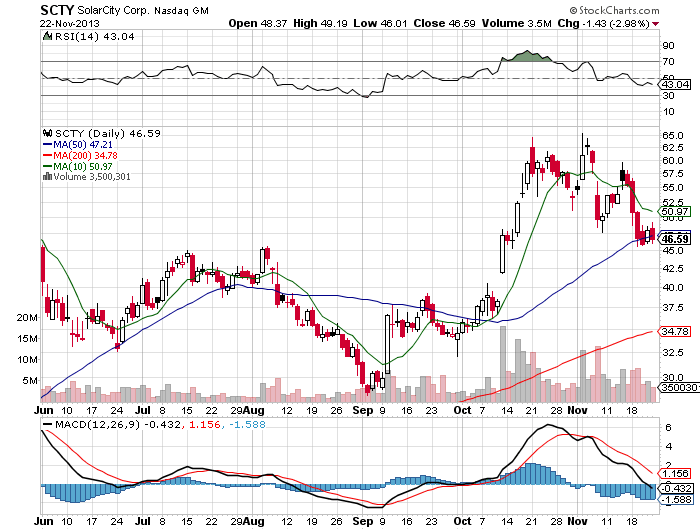Click the SCTY ticker symbol title
The image size is (700, 530).
coord(56,10)
